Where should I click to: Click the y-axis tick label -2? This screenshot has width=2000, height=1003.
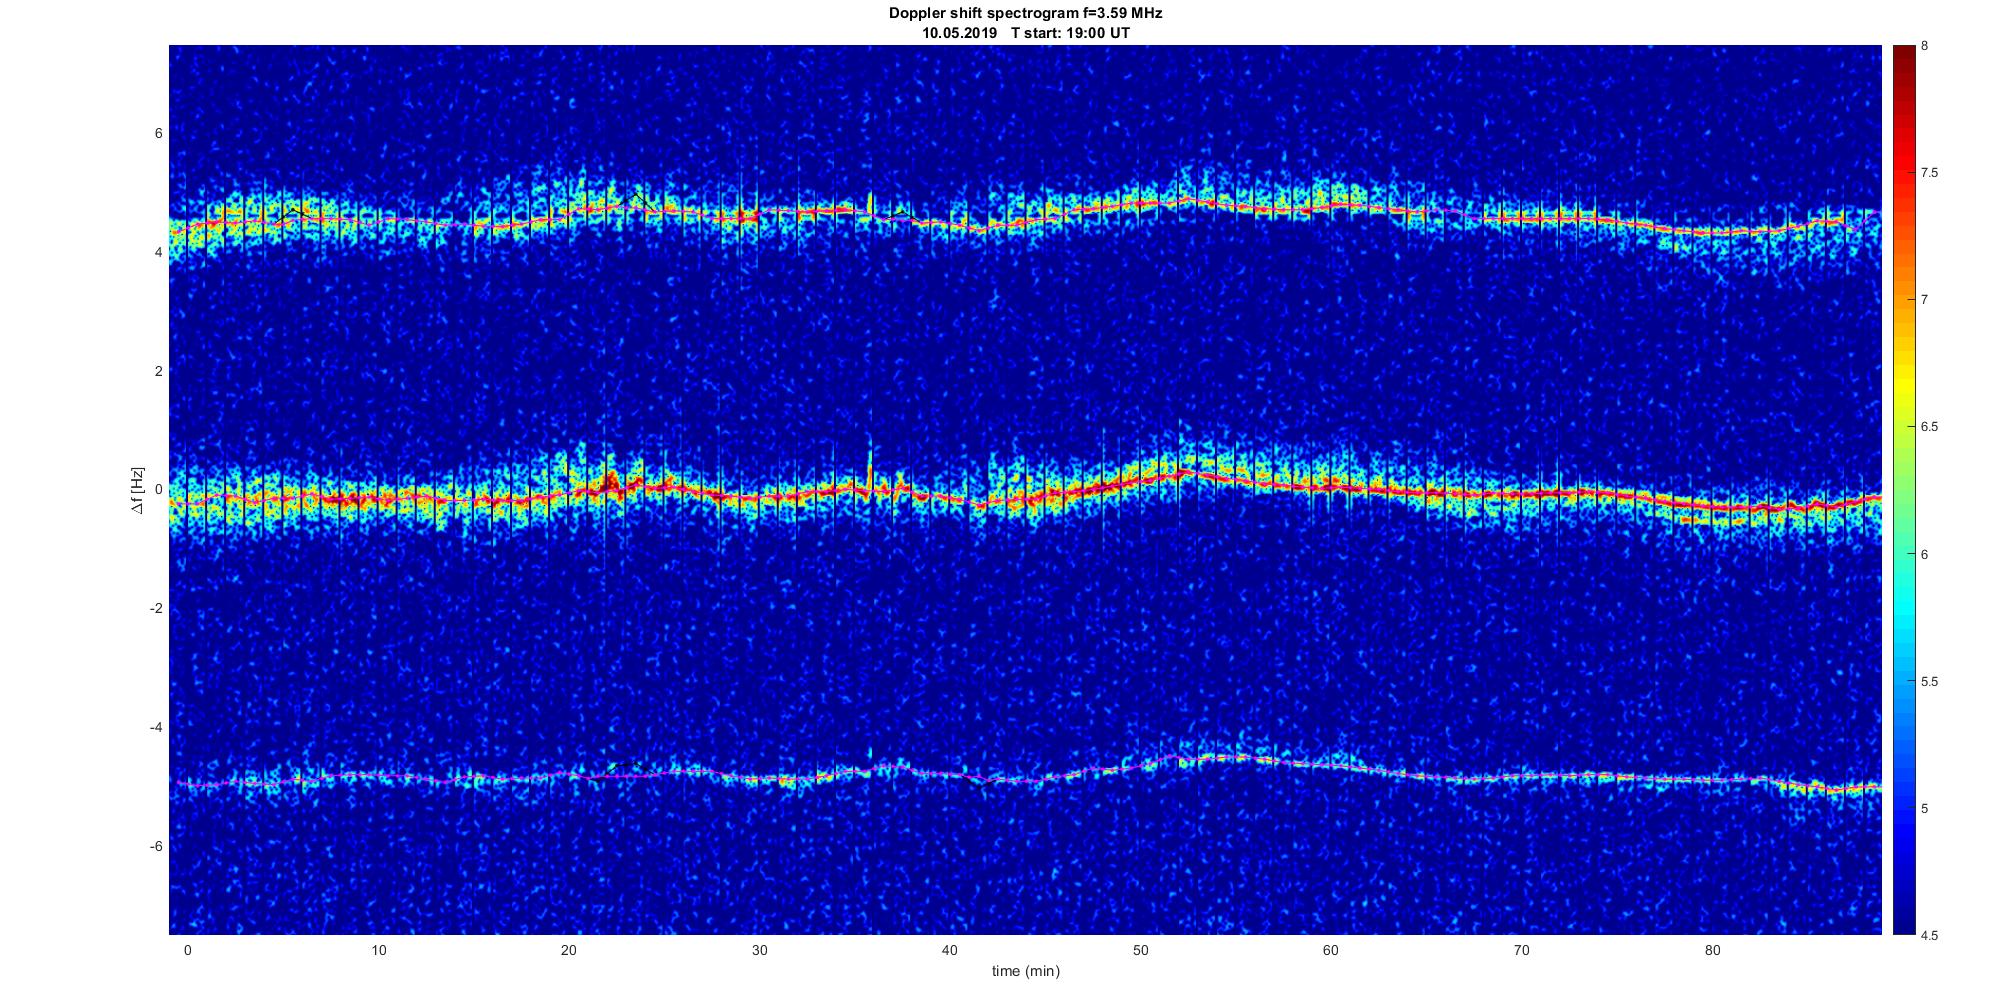[x=157, y=609]
